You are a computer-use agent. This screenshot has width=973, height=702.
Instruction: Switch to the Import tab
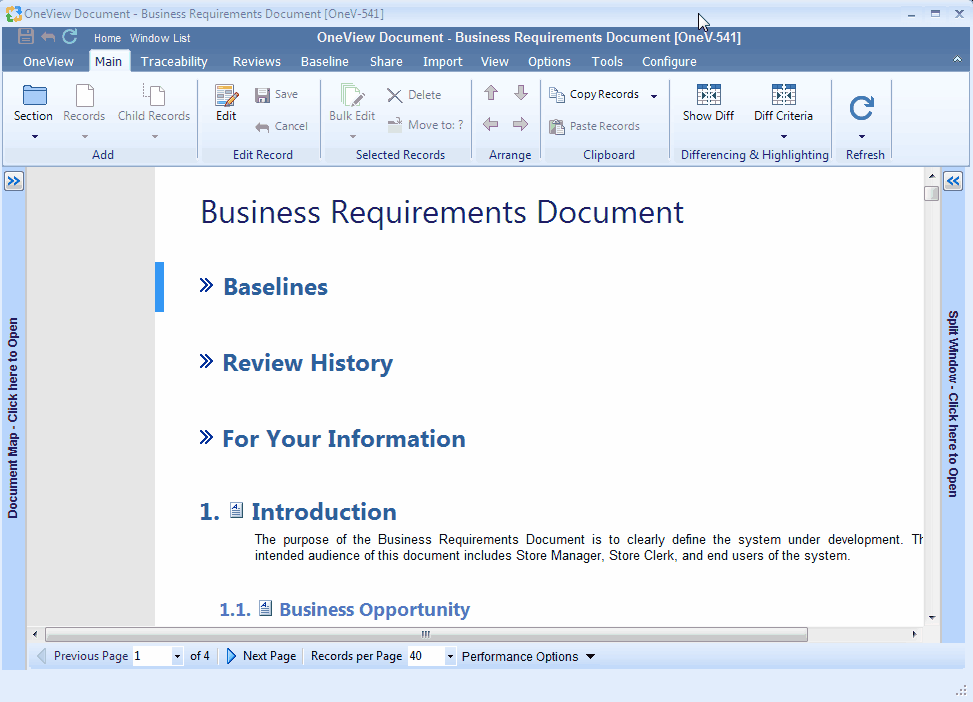coord(442,61)
